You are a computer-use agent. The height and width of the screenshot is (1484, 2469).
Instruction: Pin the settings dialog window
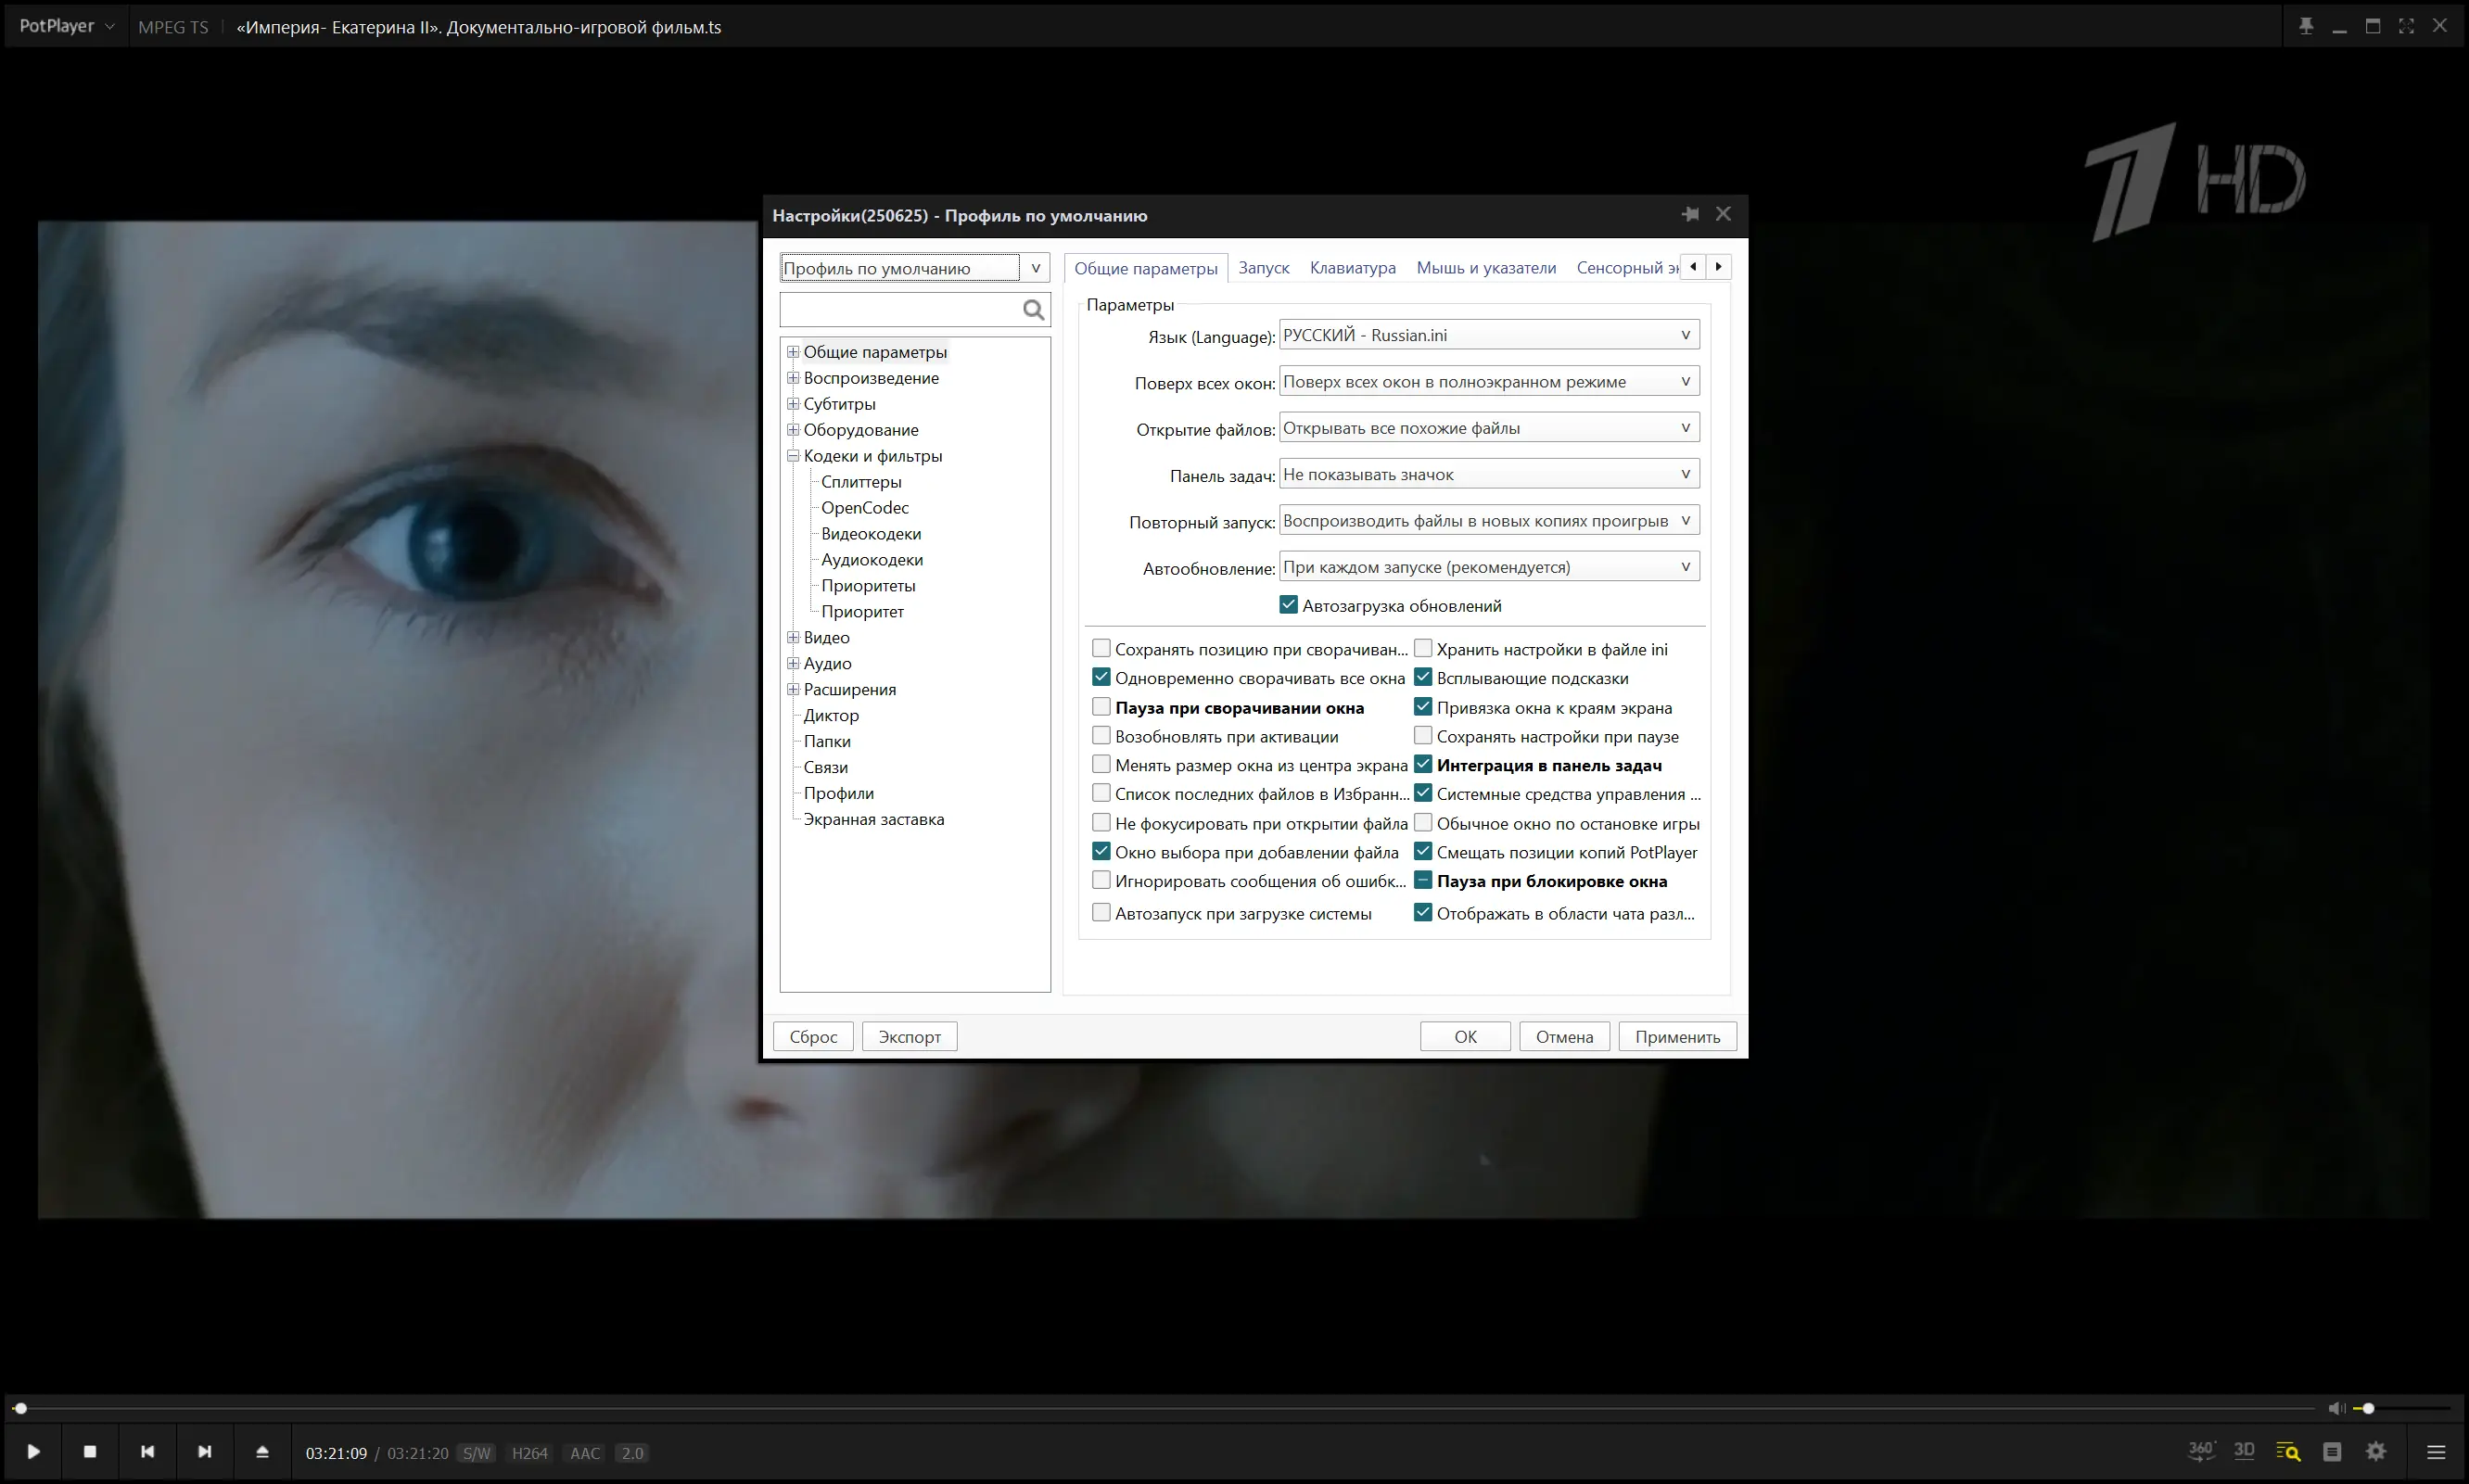click(1690, 214)
